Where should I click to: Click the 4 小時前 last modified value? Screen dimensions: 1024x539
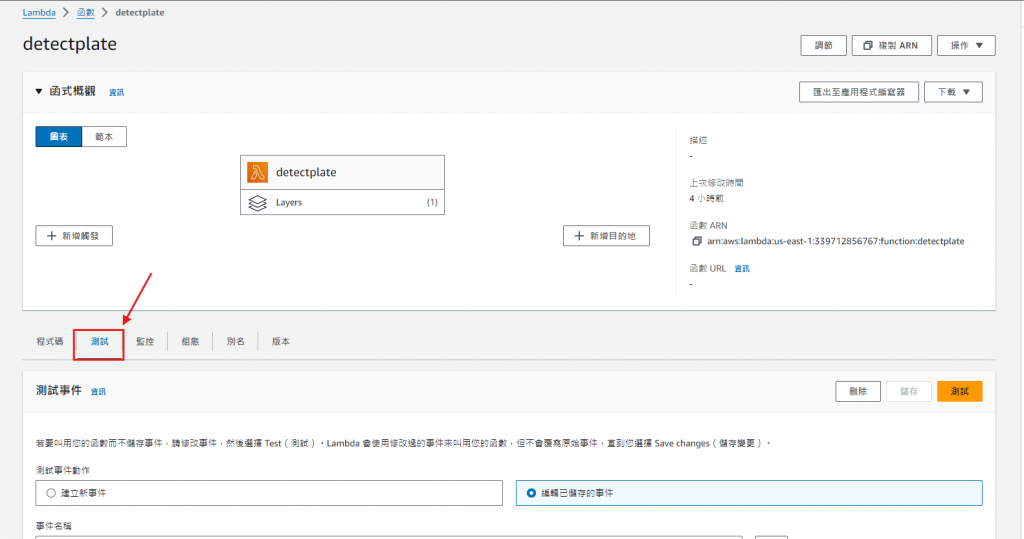tap(706, 199)
